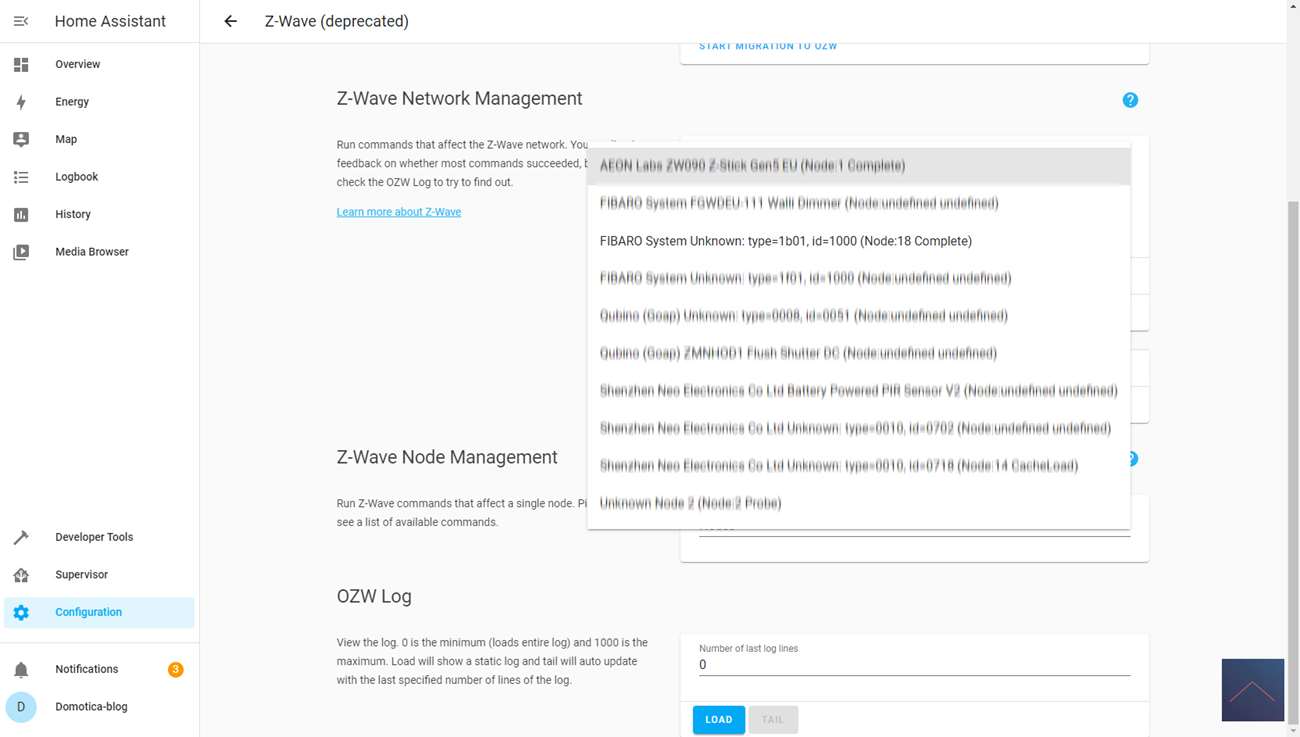Click the Map sidebar icon

click(21, 140)
